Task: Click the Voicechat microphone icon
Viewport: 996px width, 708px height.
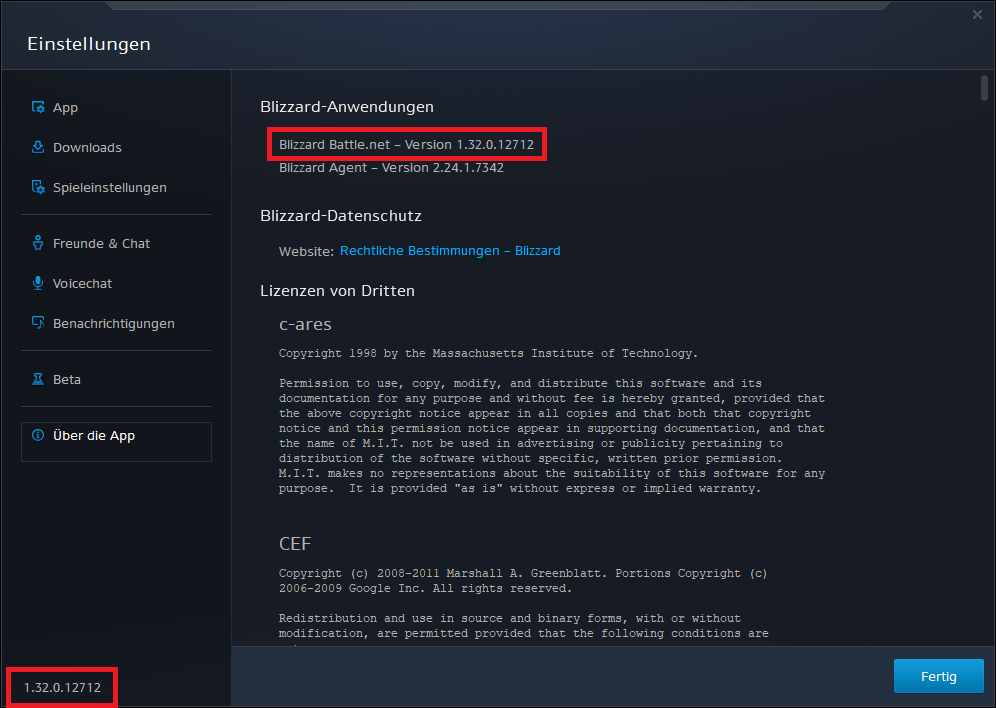Action: point(38,283)
